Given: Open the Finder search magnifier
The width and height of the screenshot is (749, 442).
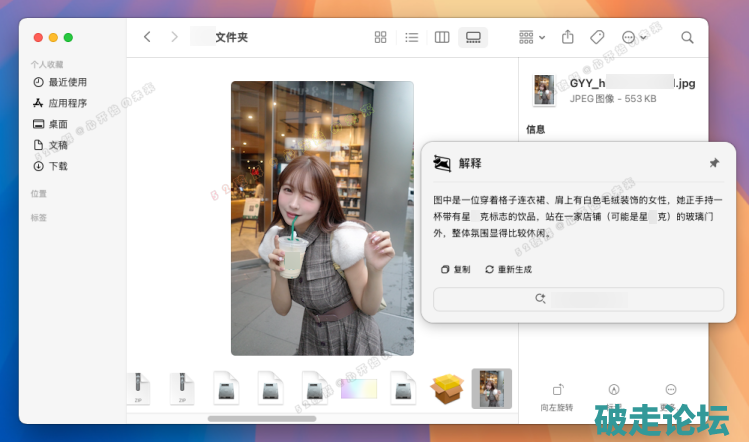Looking at the screenshot, I should click(x=687, y=37).
